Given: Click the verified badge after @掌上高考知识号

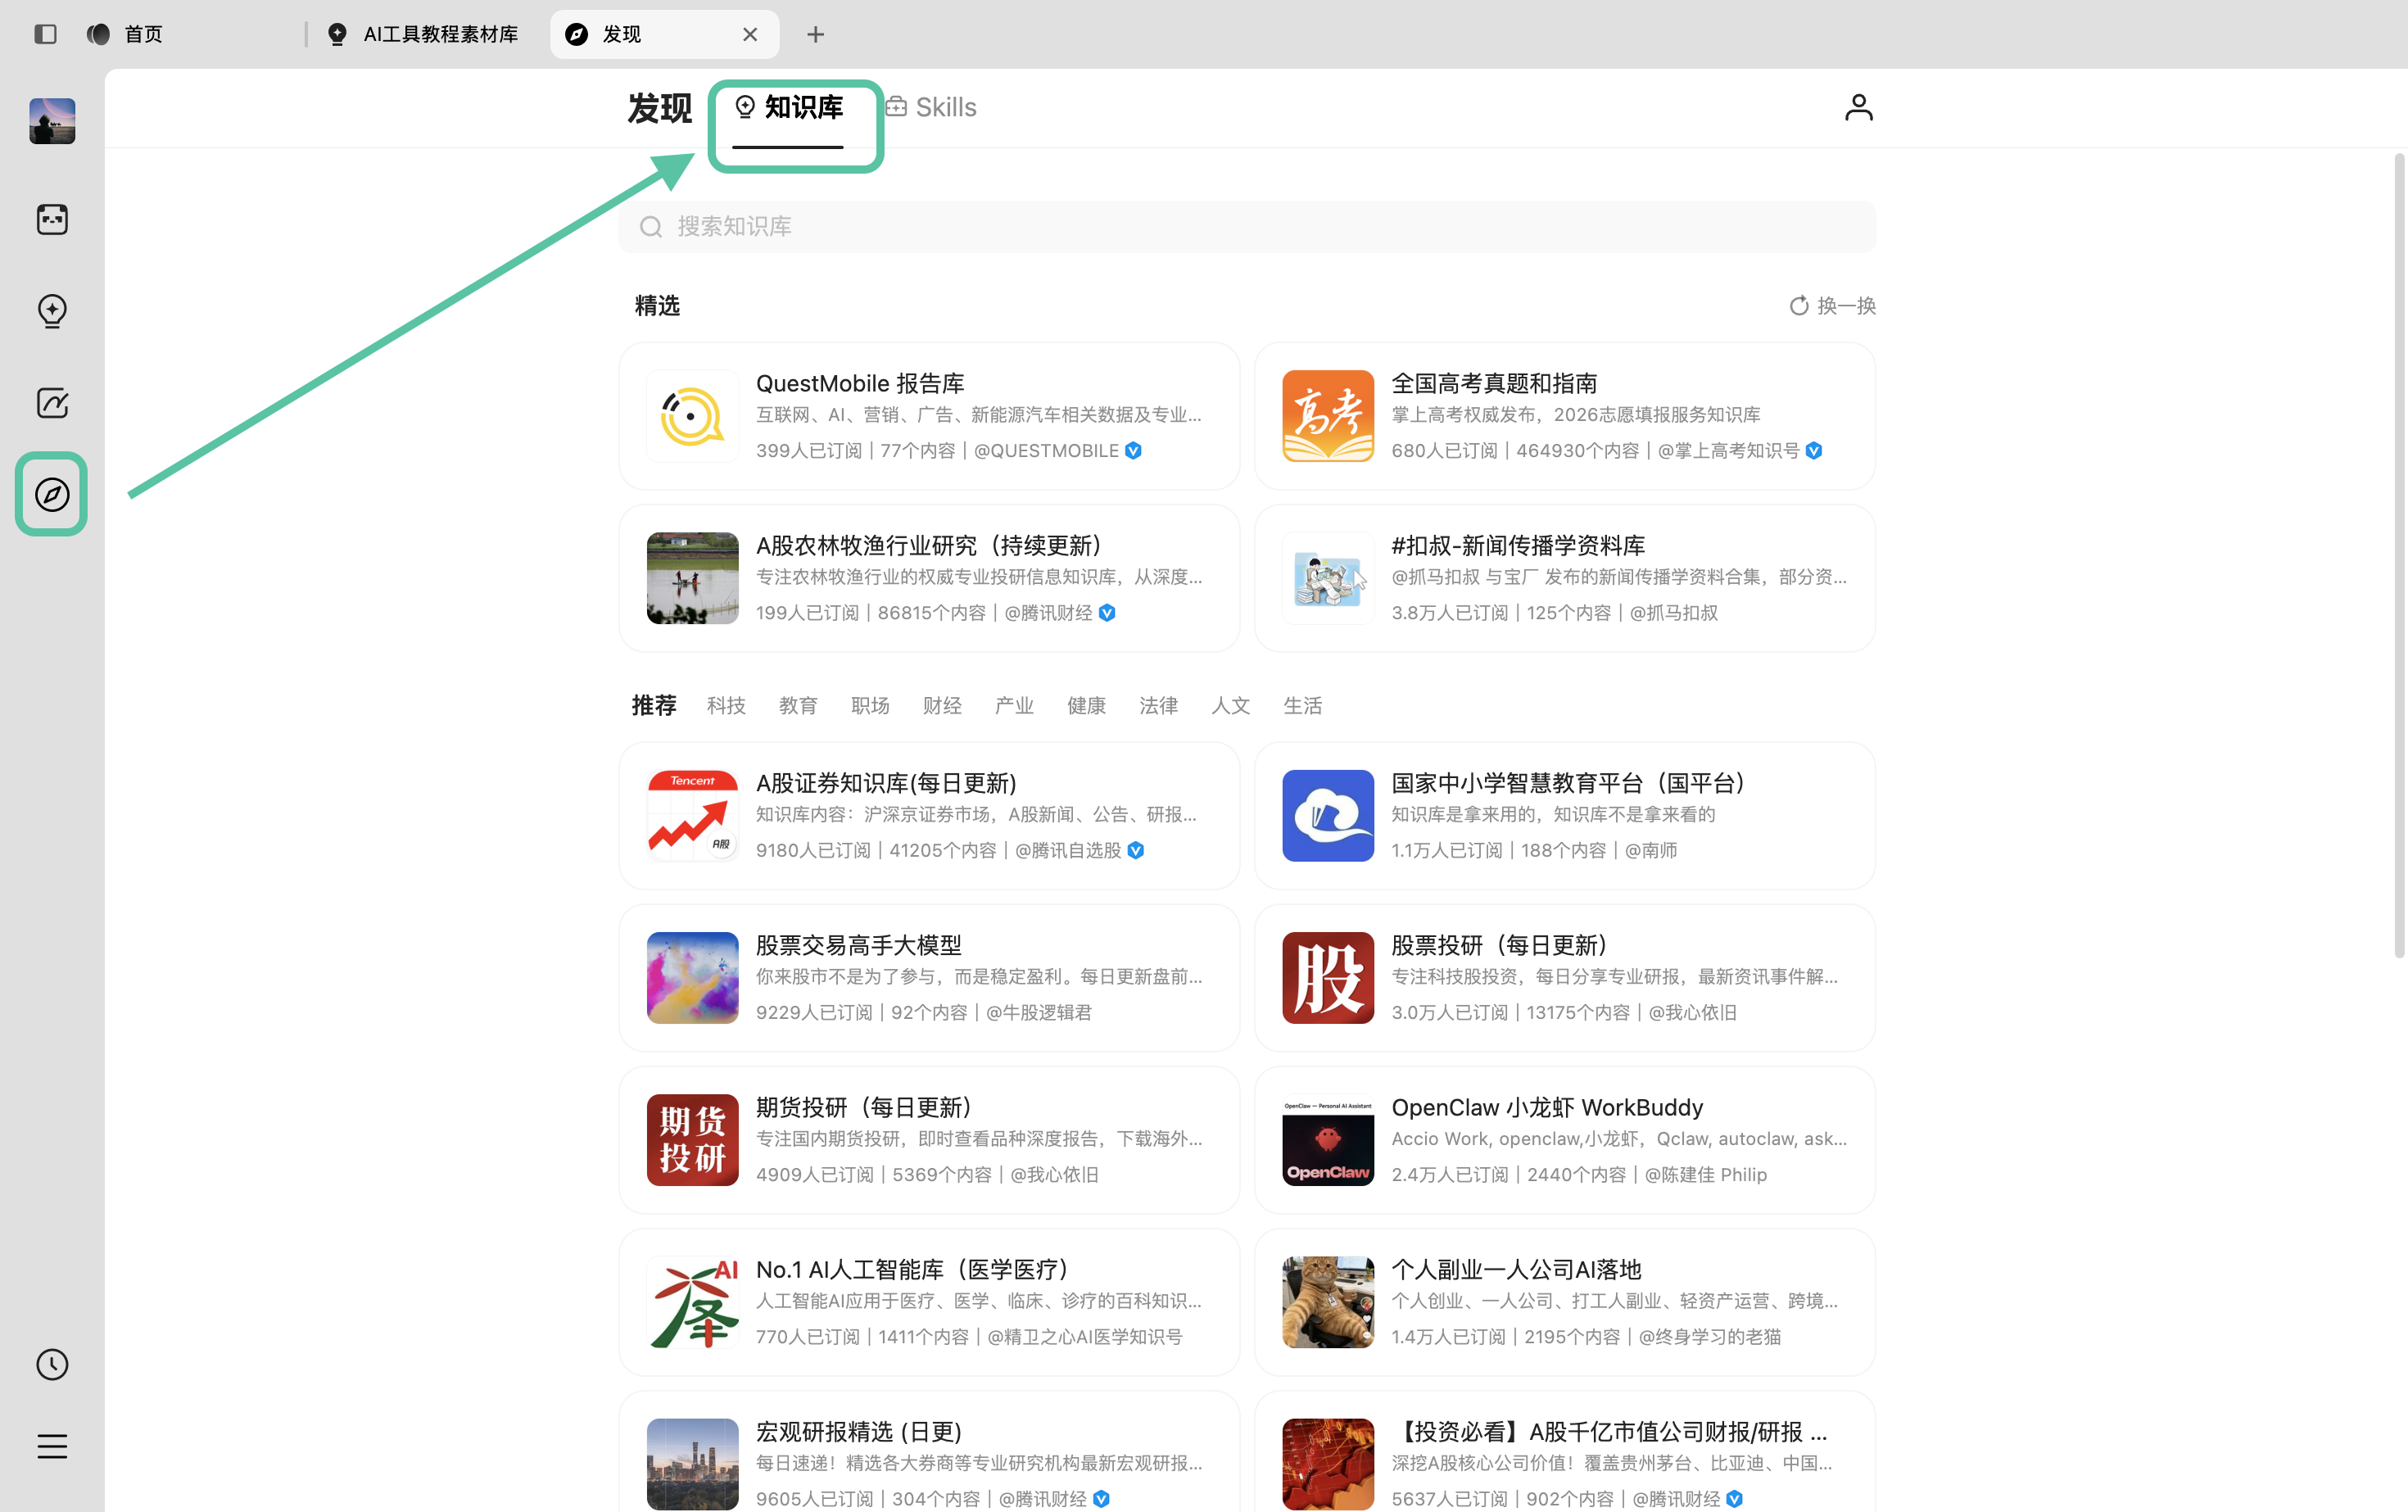Looking at the screenshot, I should [x=1814, y=451].
